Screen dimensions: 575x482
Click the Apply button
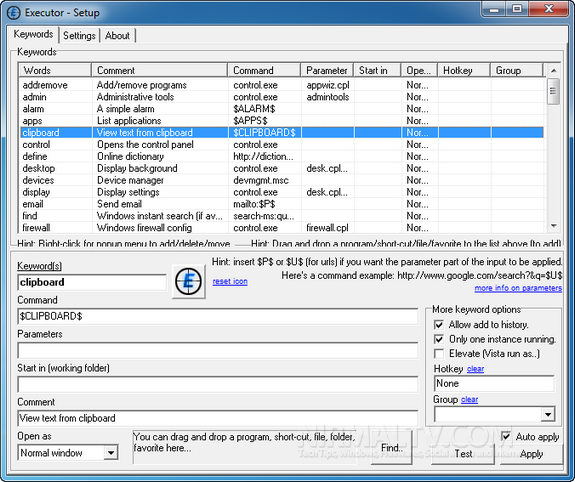(x=531, y=454)
